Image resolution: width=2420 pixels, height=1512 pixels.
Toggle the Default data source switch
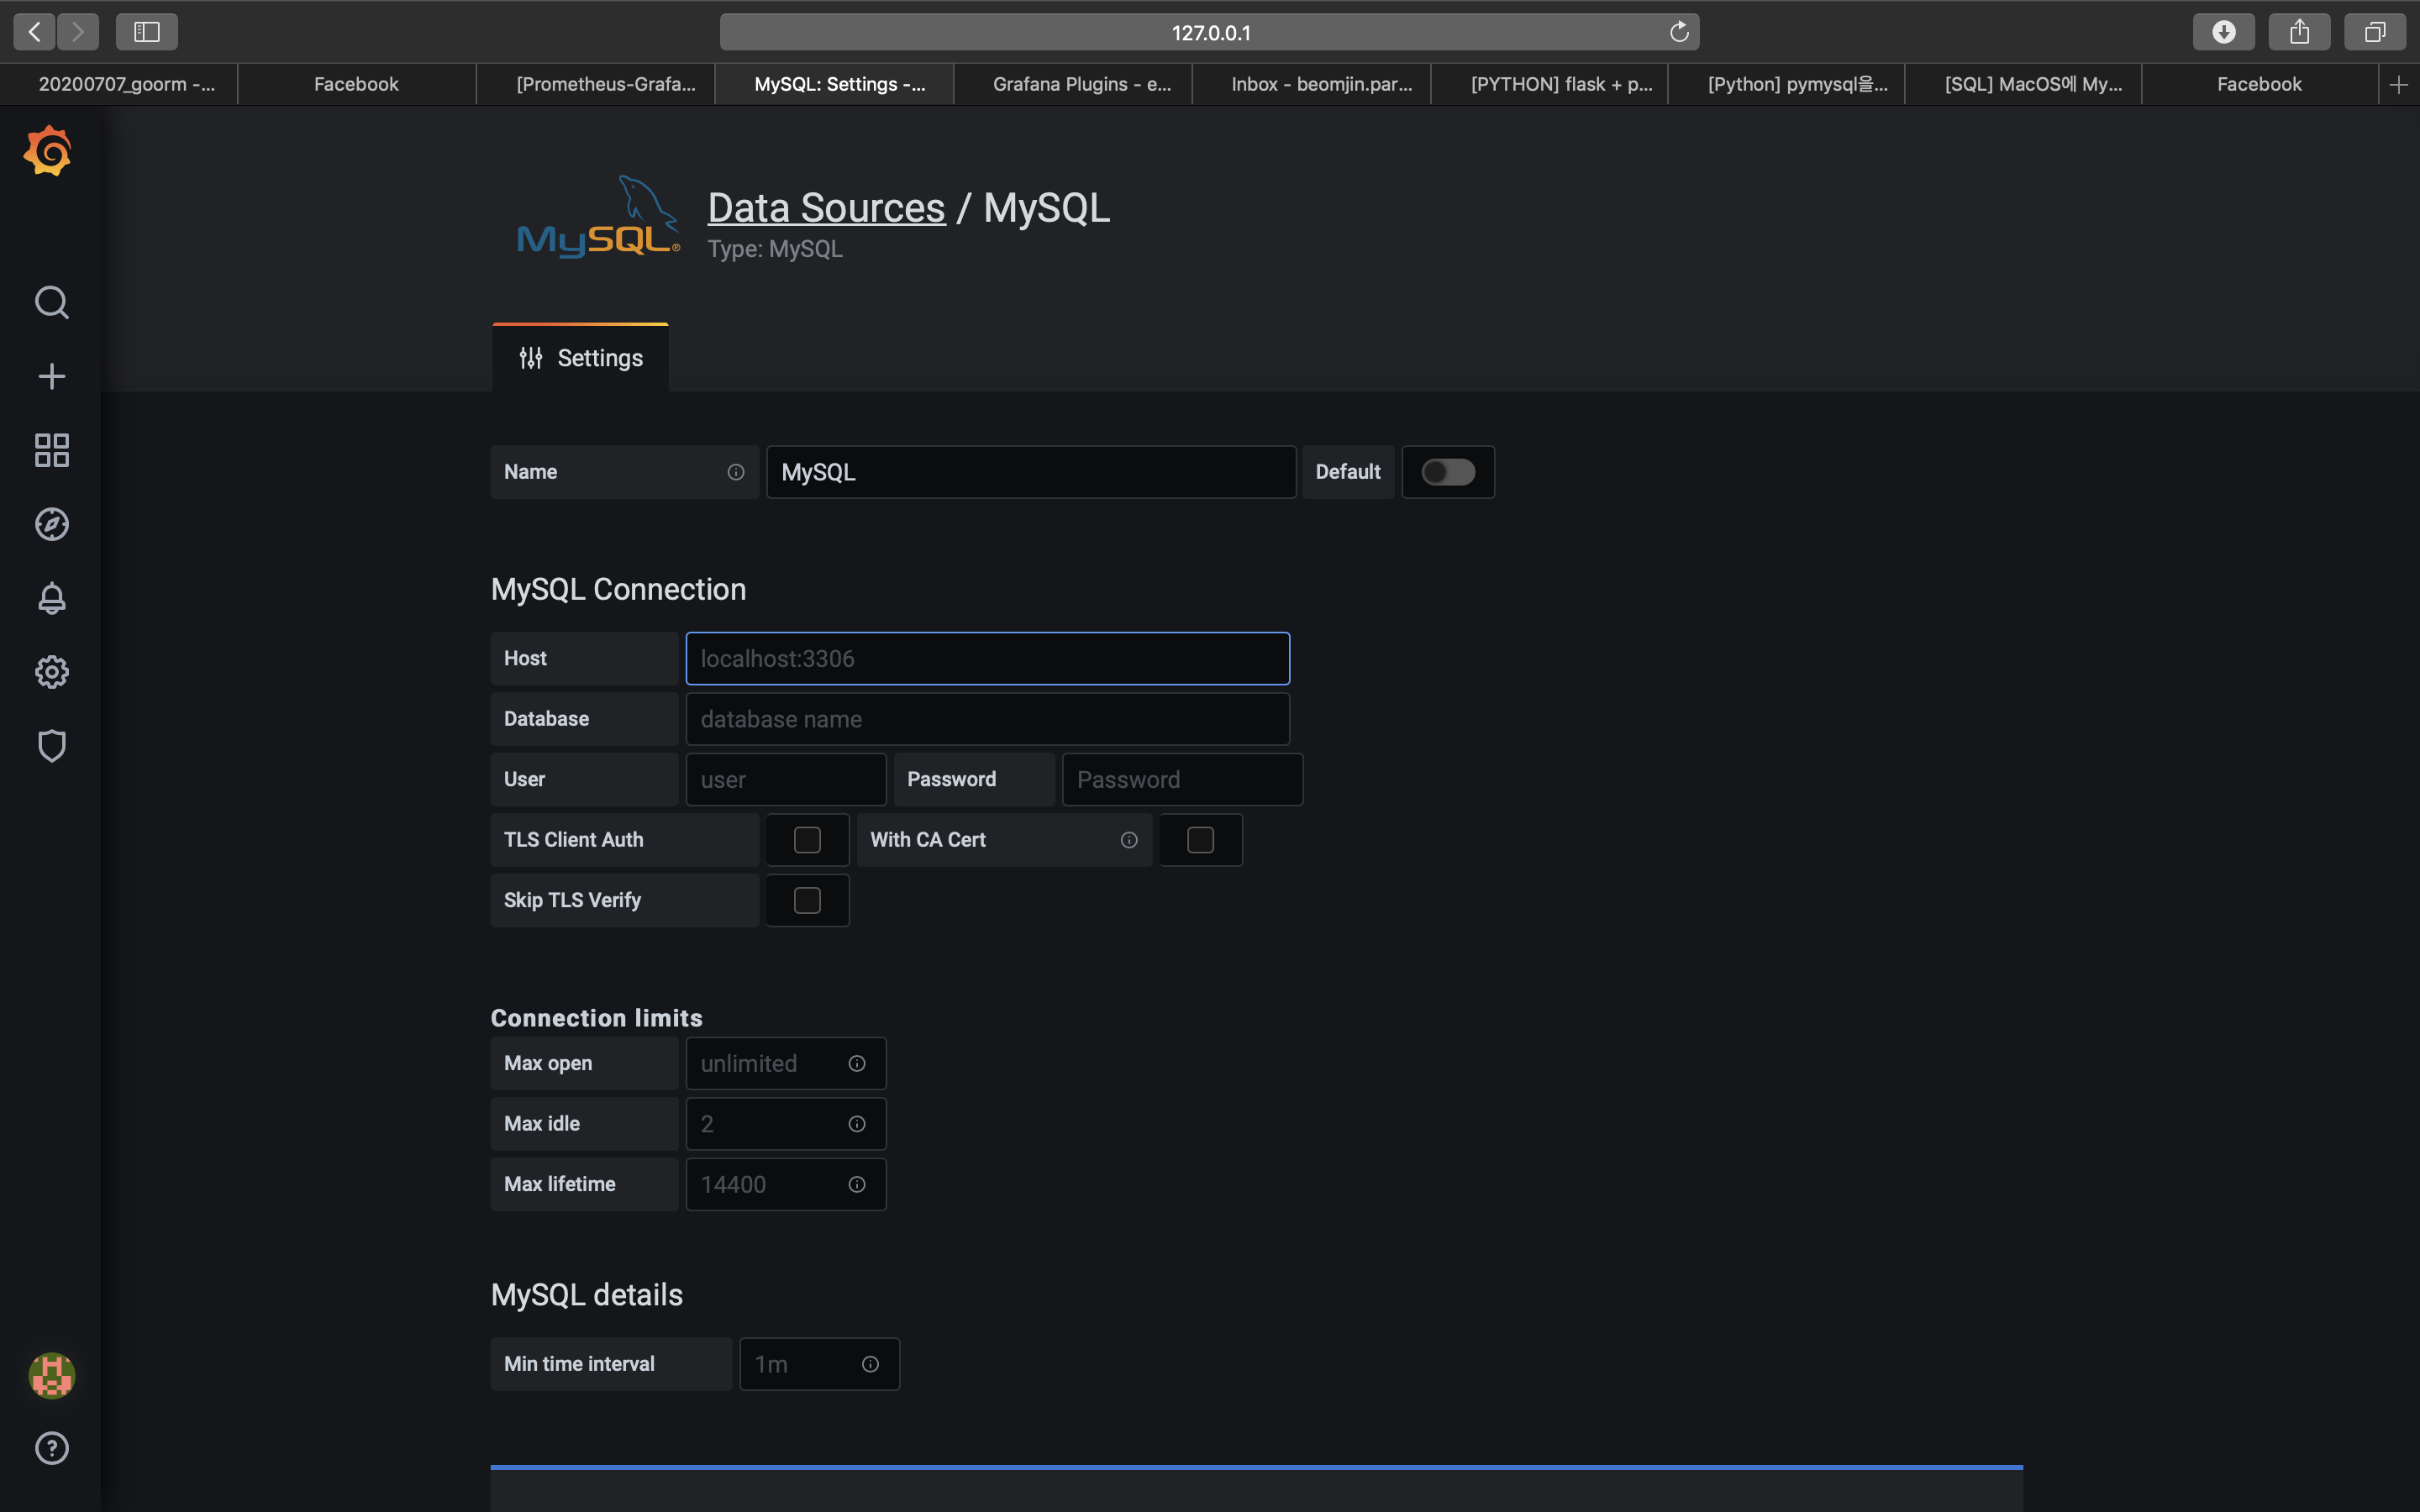[x=1447, y=472]
